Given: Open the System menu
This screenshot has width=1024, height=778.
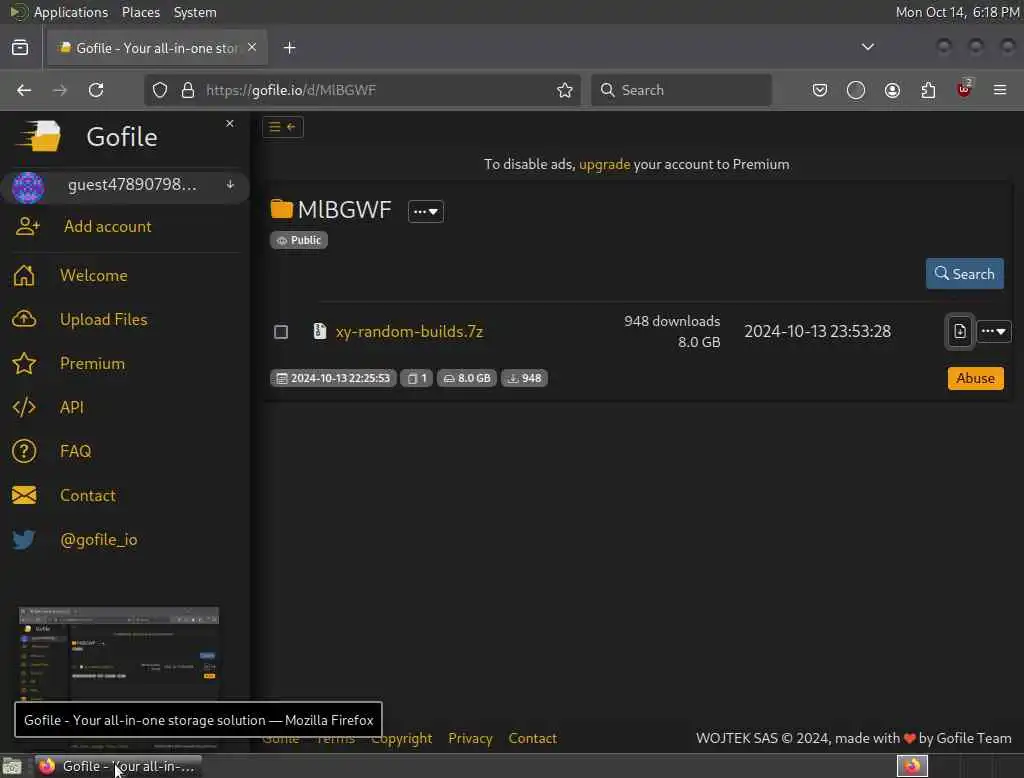Looking at the screenshot, I should (x=195, y=12).
